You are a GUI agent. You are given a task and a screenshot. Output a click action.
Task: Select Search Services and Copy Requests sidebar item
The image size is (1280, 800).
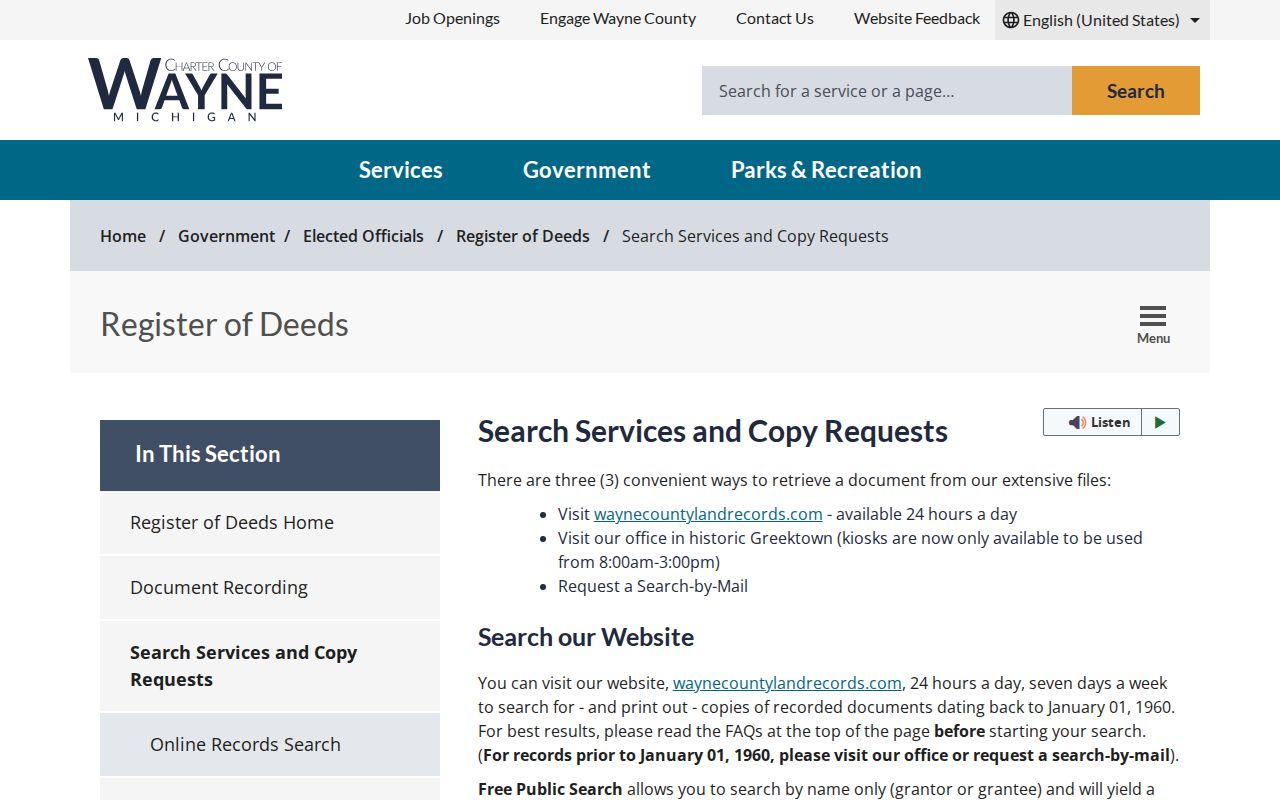(x=270, y=666)
